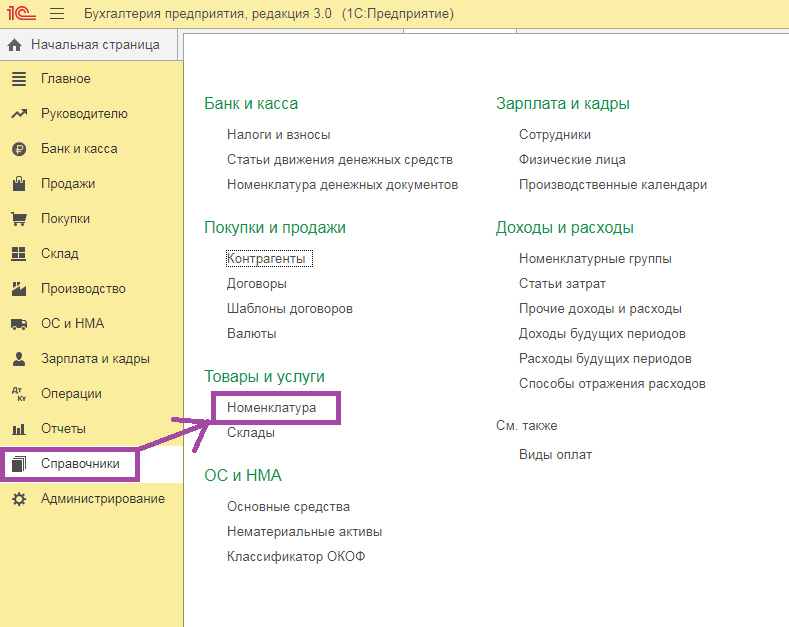Click the 1C logo icon
The width and height of the screenshot is (789, 627).
coord(21,13)
